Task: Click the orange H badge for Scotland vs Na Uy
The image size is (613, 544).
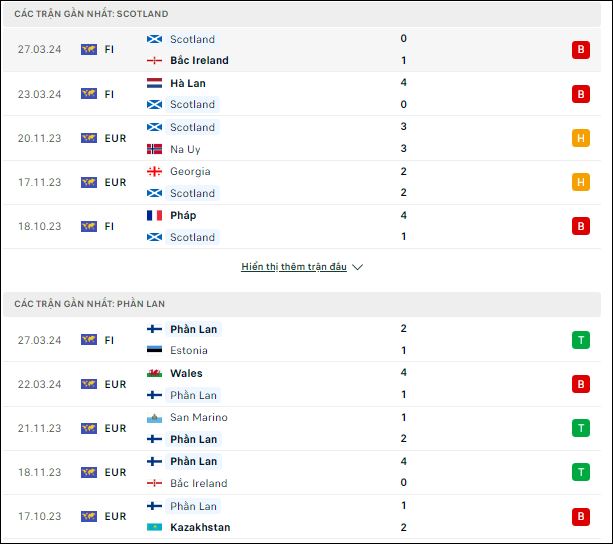Action: click(x=581, y=138)
